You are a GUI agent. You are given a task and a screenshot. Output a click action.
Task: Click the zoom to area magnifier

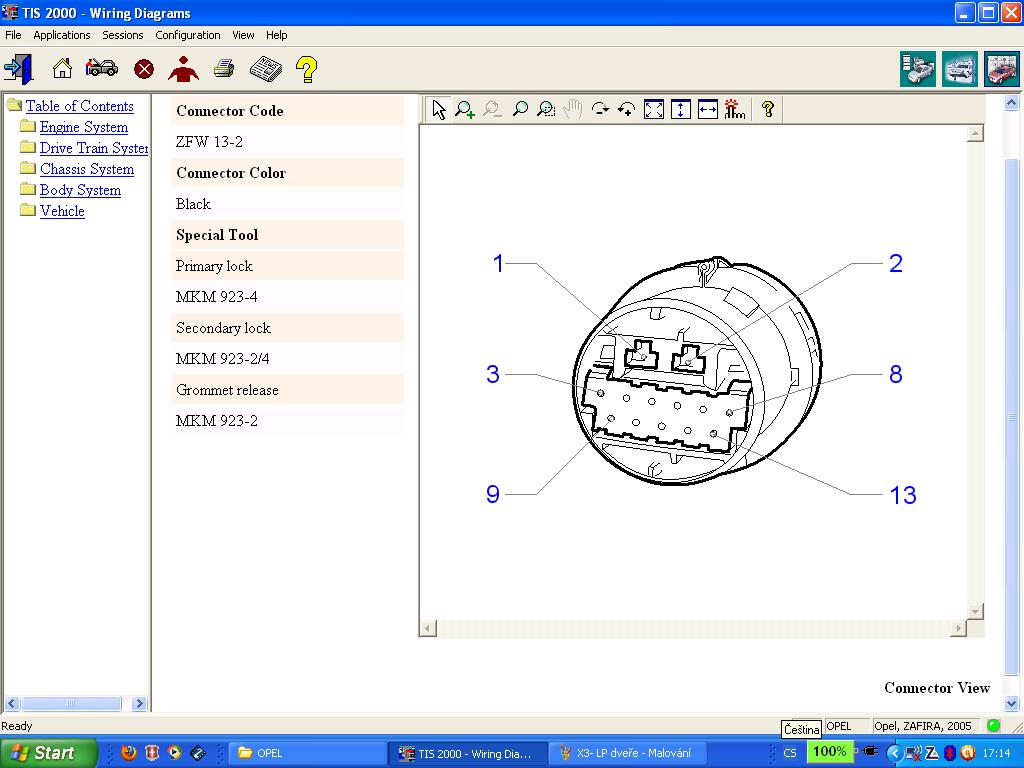click(x=546, y=110)
